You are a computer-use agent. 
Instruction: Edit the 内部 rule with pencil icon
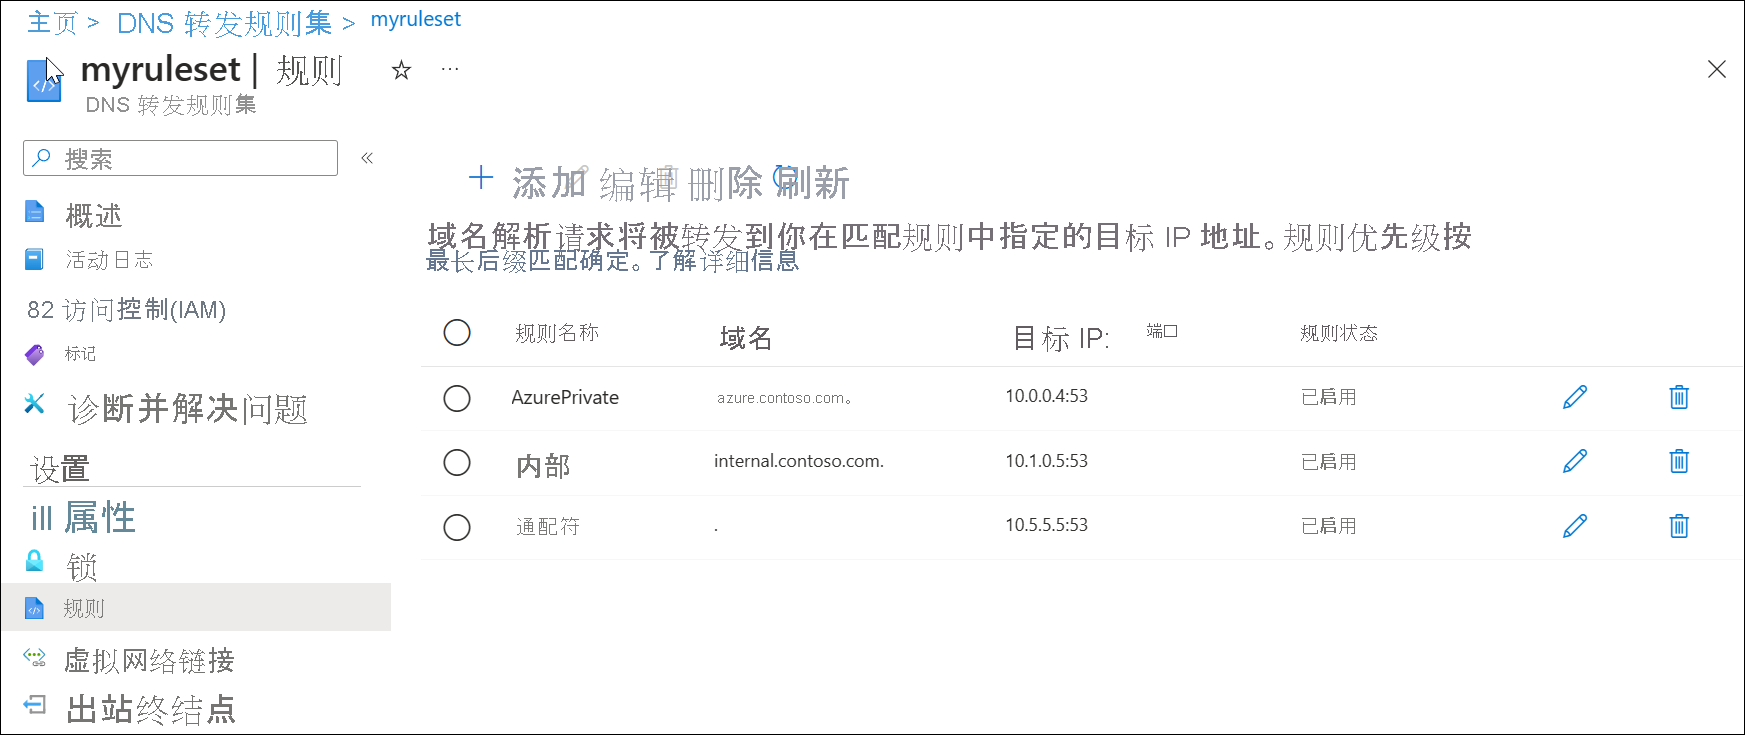click(x=1575, y=461)
